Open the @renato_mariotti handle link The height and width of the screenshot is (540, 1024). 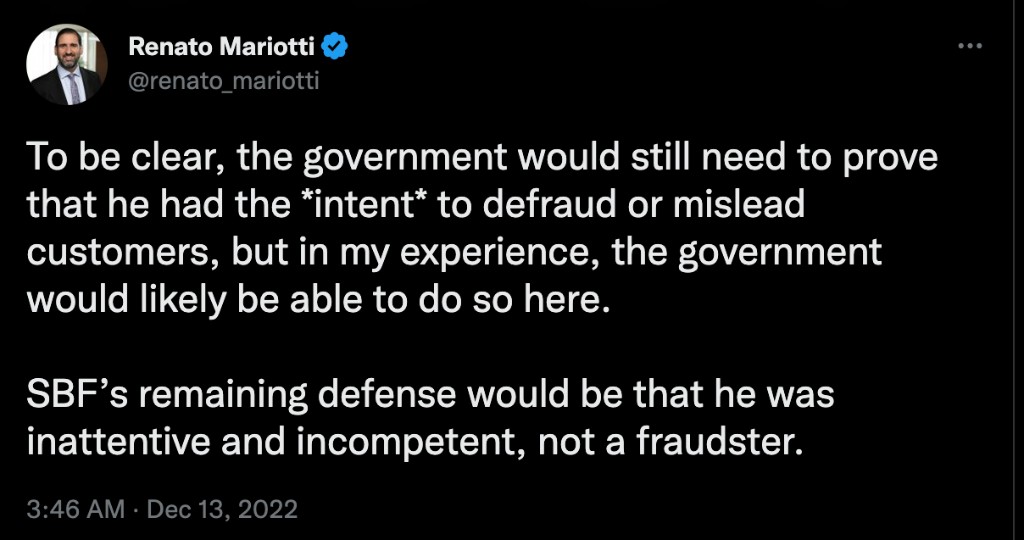pyautogui.click(x=224, y=80)
